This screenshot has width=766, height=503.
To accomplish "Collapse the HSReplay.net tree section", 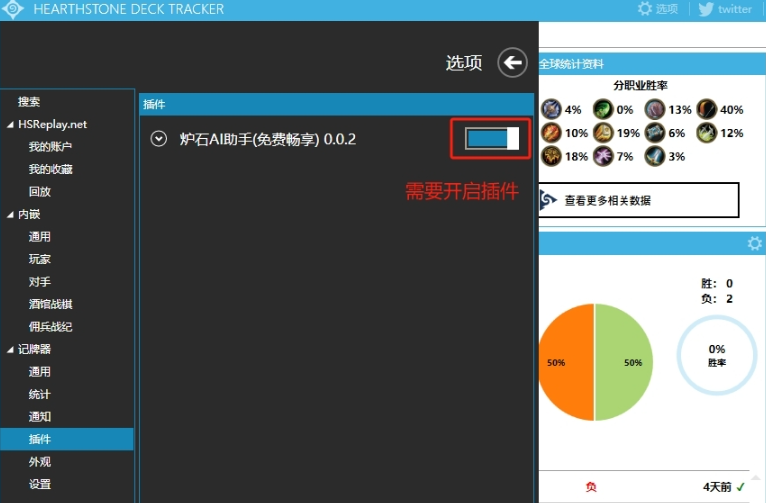I will click(x=10, y=125).
